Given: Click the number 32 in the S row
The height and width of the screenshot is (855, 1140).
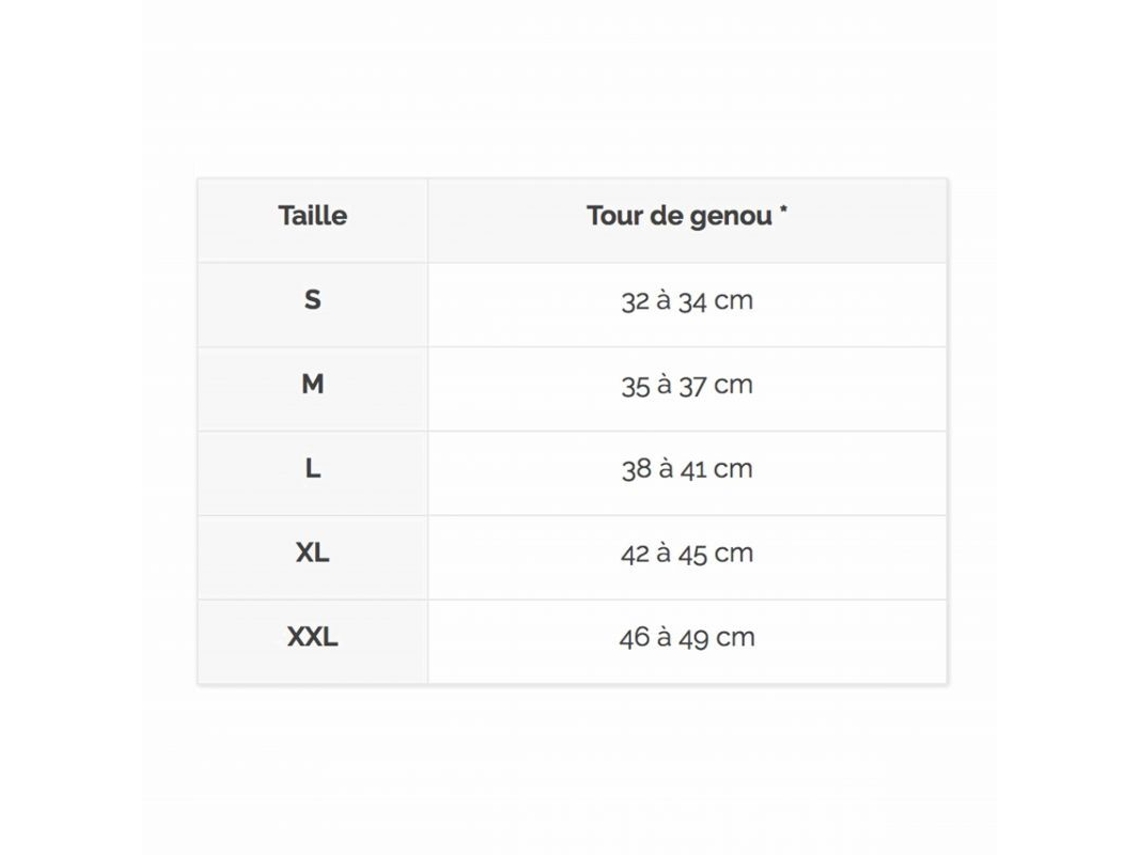Looking at the screenshot, I should pos(635,301).
